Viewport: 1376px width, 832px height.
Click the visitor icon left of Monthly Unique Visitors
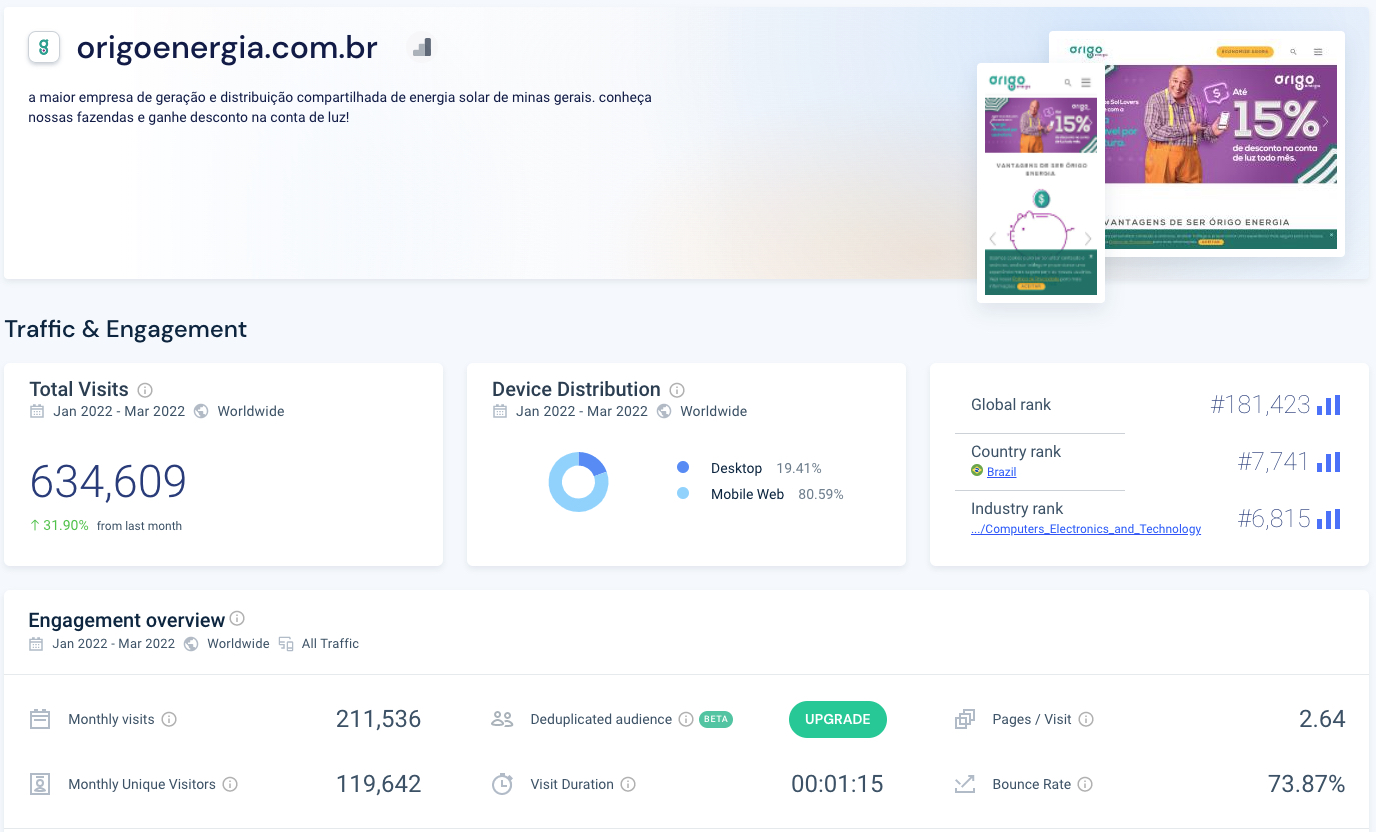pos(40,784)
